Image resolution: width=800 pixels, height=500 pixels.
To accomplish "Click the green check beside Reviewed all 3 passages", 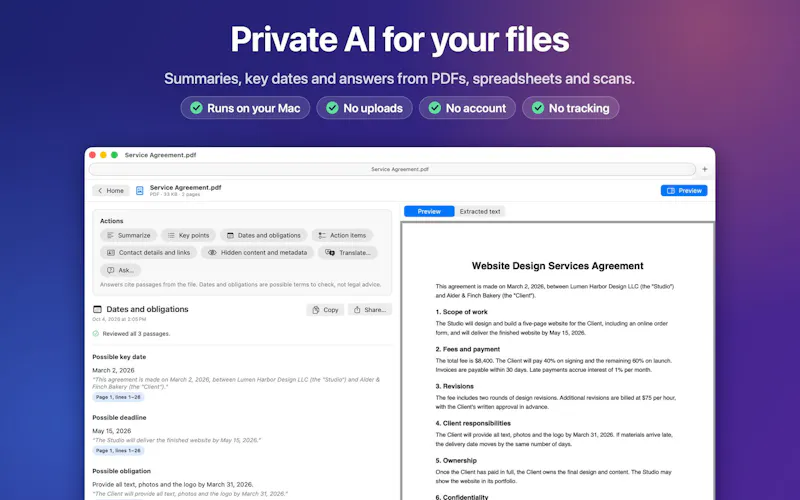I will pyautogui.click(x=95, y=334).
